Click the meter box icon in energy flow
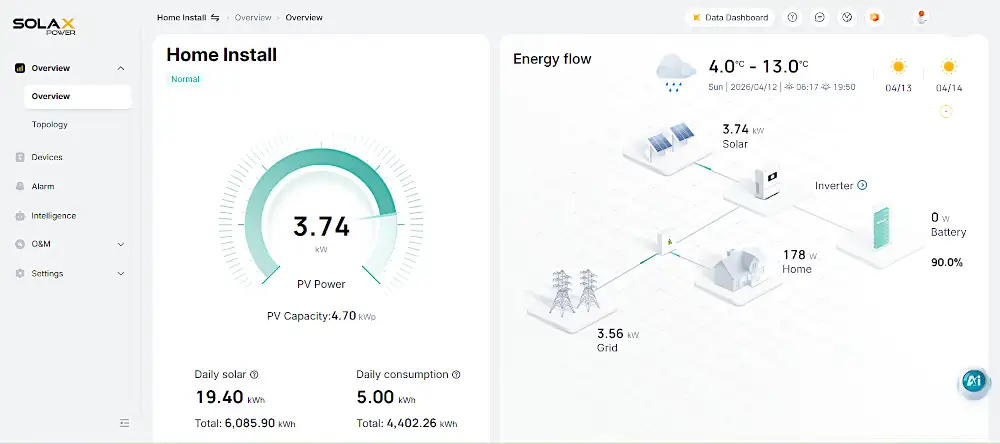 667,242
